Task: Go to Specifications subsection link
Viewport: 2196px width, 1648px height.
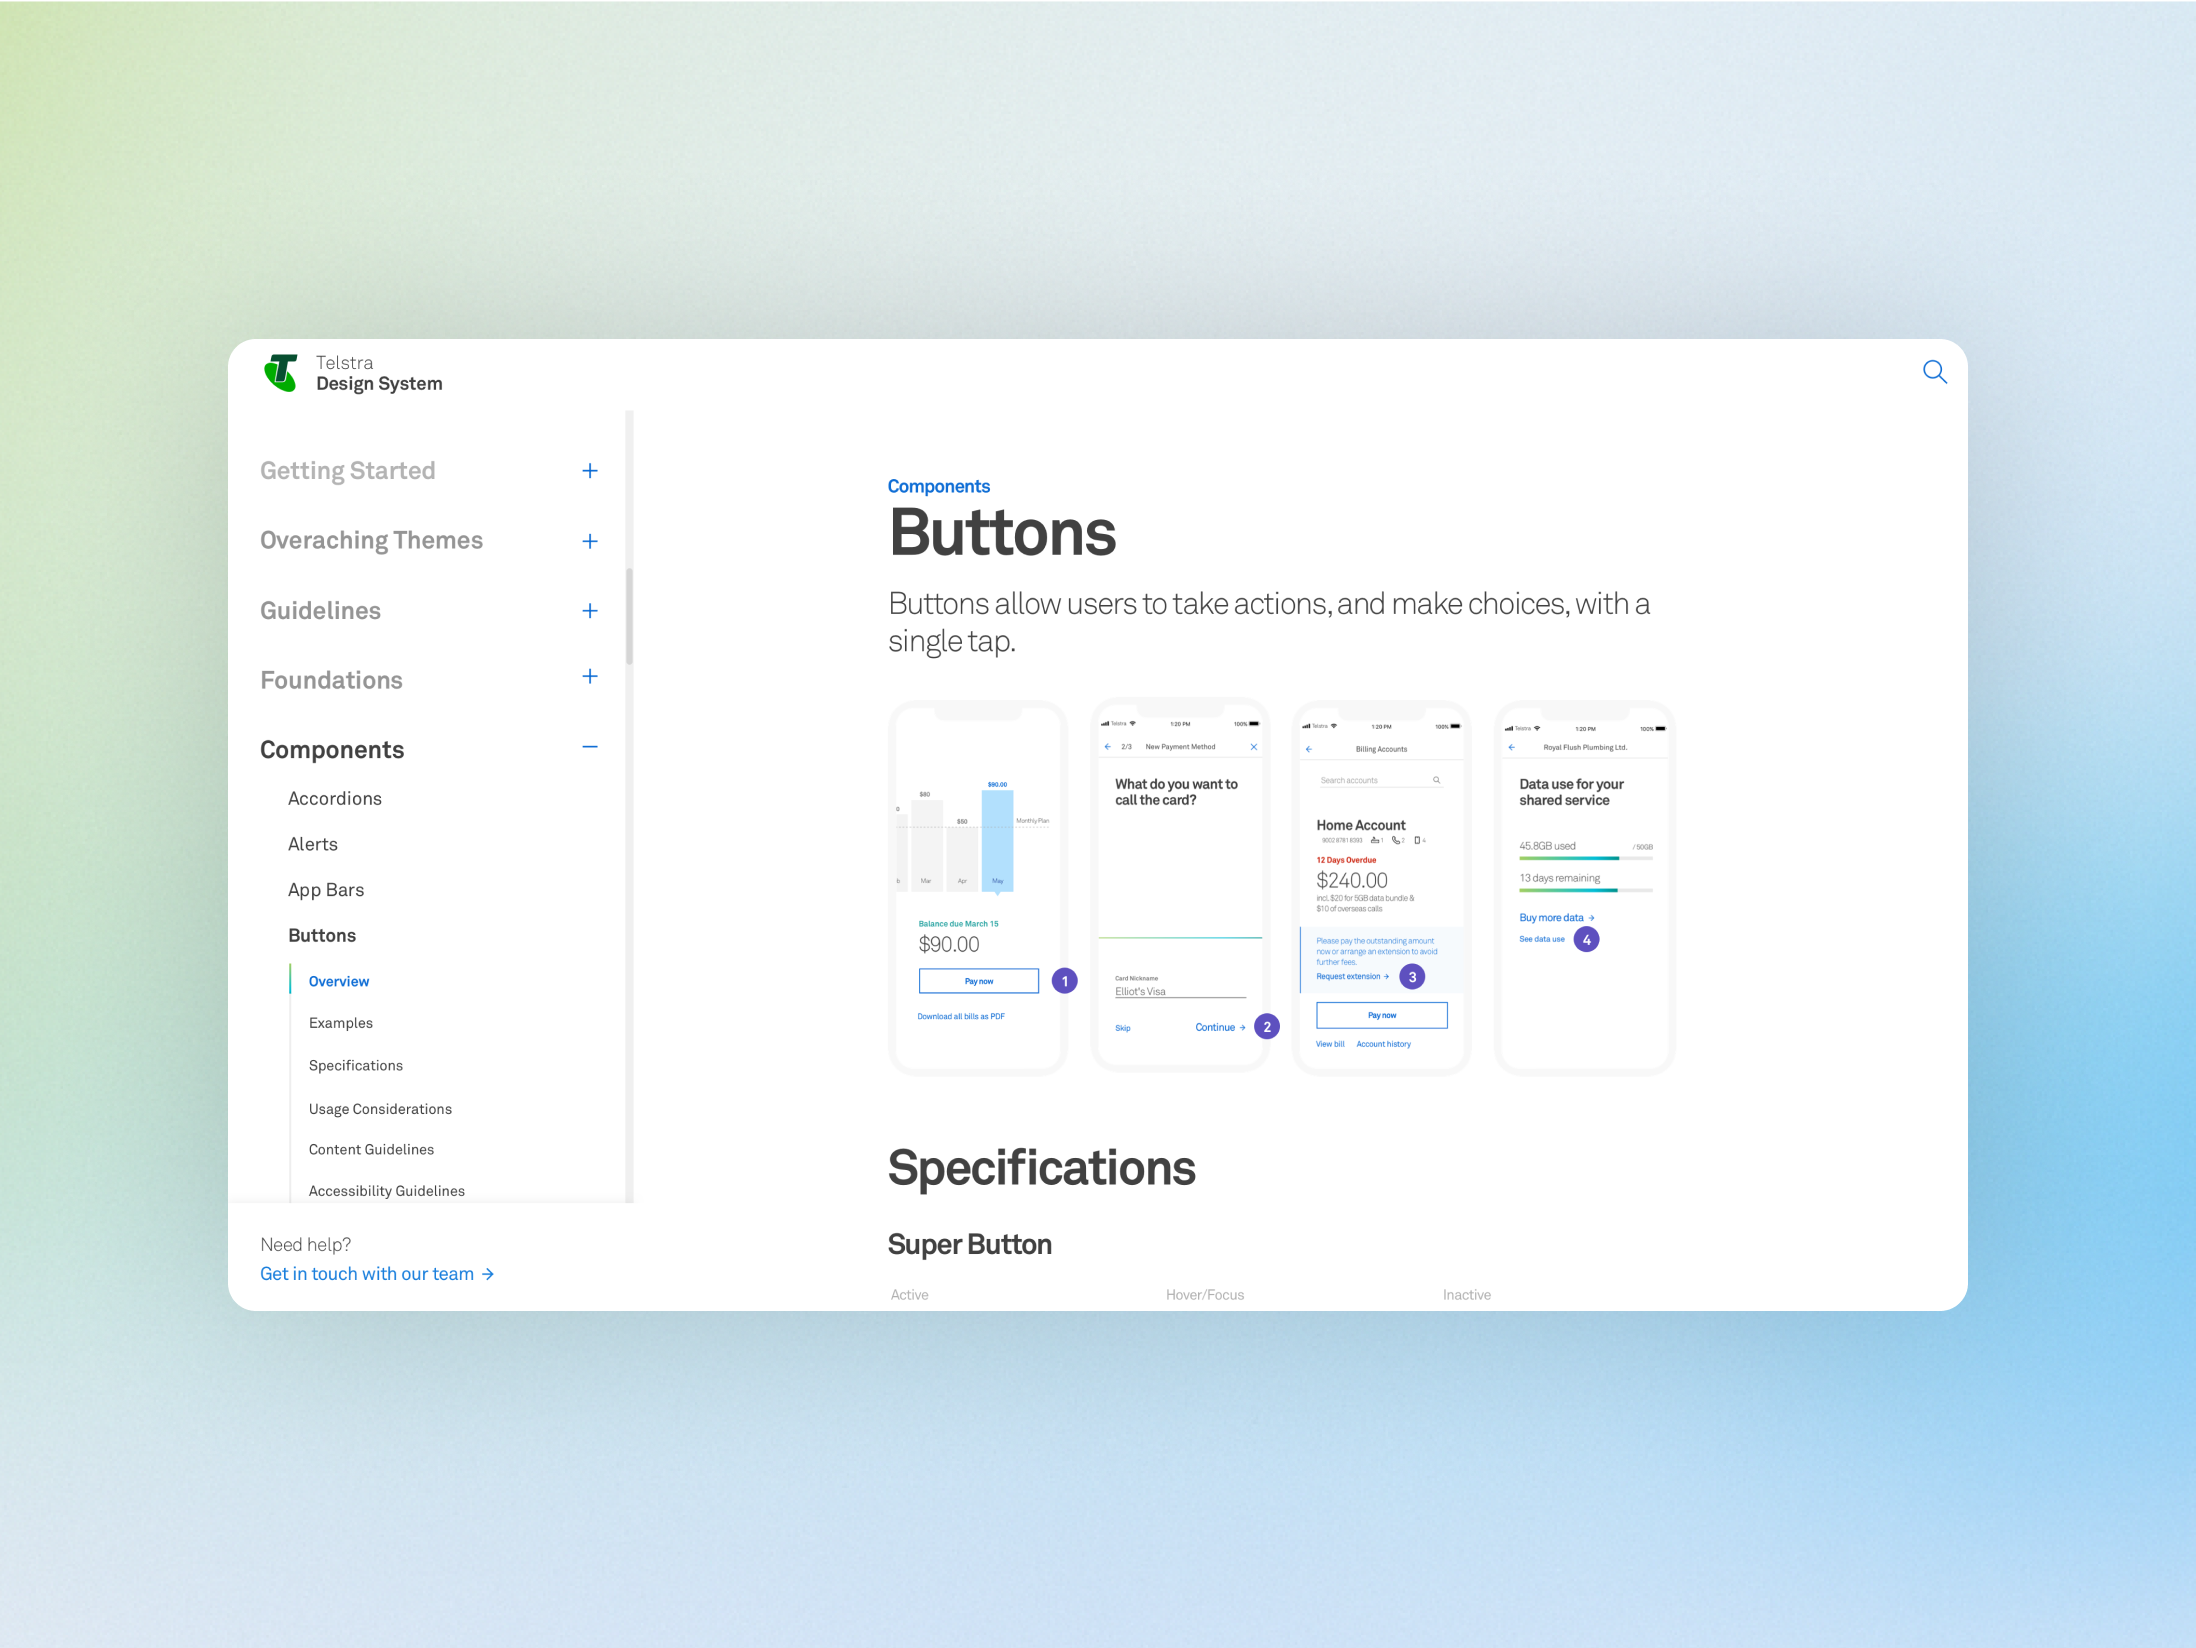Action: [x=356, y=1065]
